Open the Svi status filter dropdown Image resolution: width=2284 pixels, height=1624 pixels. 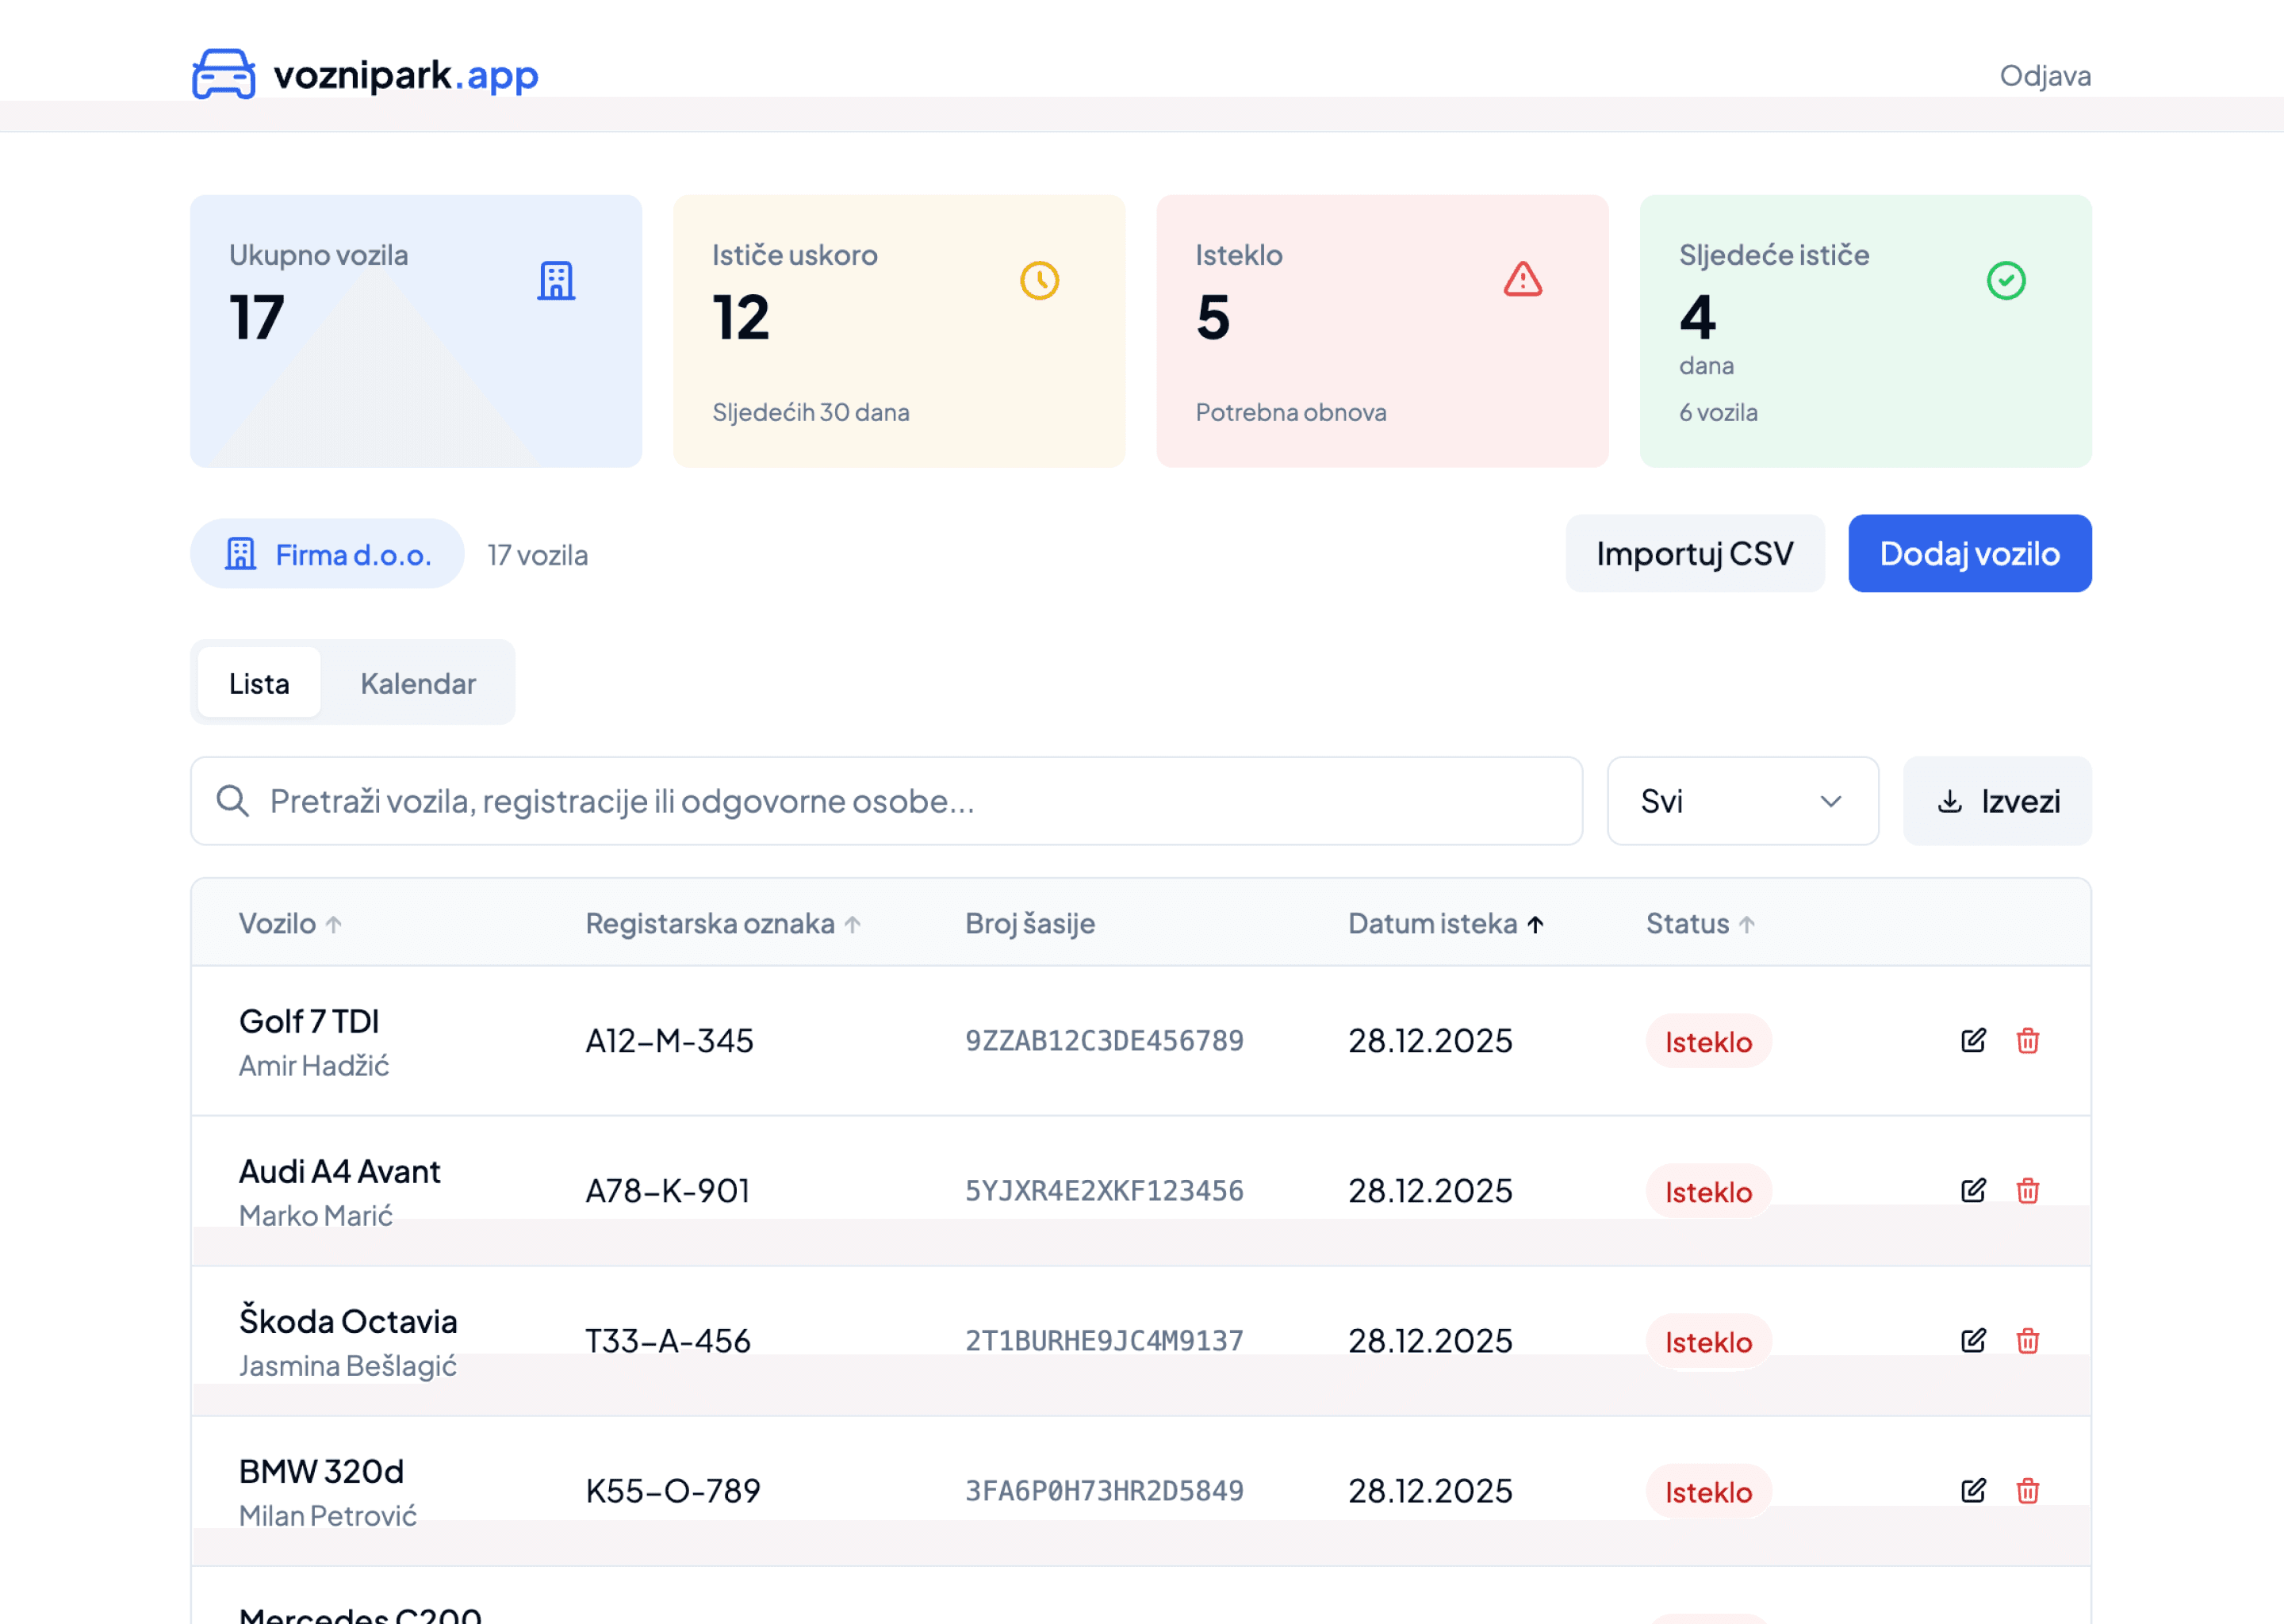click(x=1742, y=801)
